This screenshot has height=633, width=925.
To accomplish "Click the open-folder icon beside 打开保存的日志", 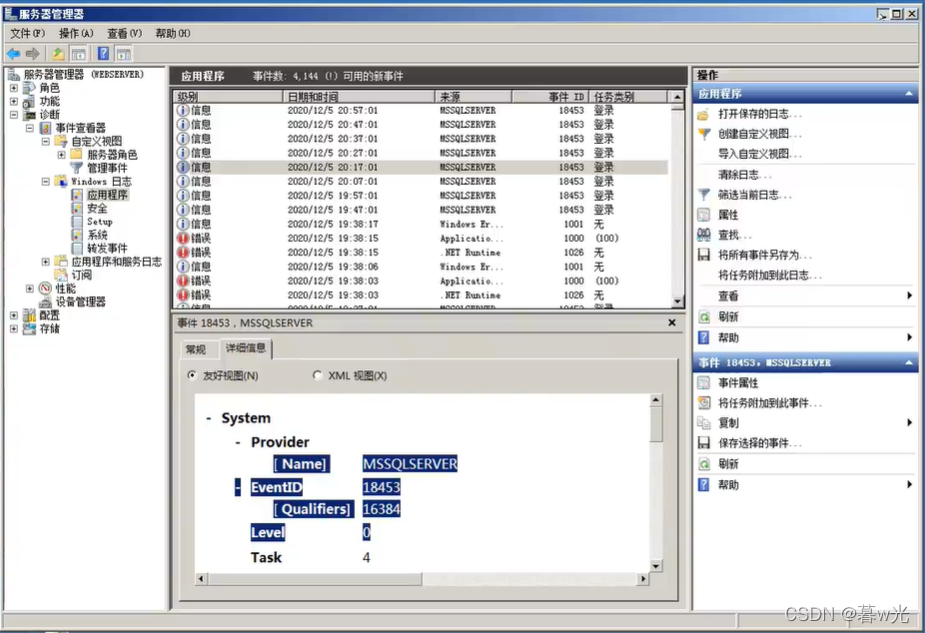I will (703, 114).
